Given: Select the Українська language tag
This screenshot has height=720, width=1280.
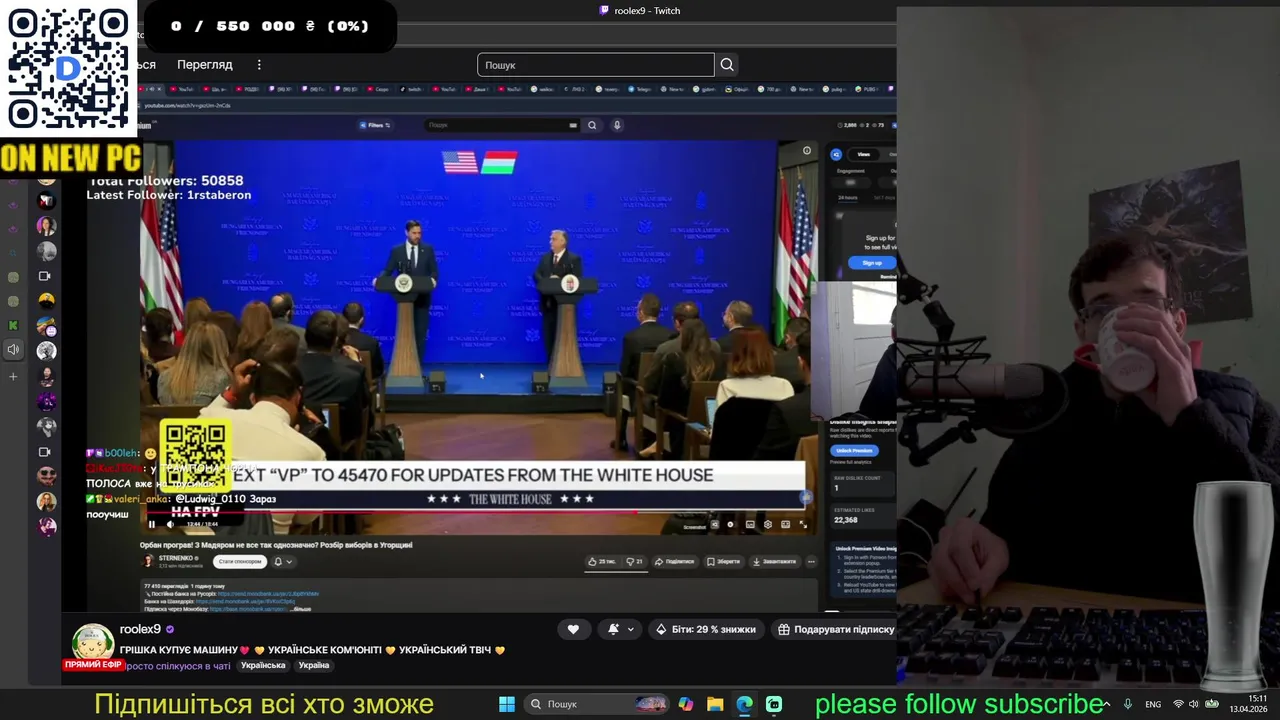Looking at the screenshot, I should click(263, 666).
